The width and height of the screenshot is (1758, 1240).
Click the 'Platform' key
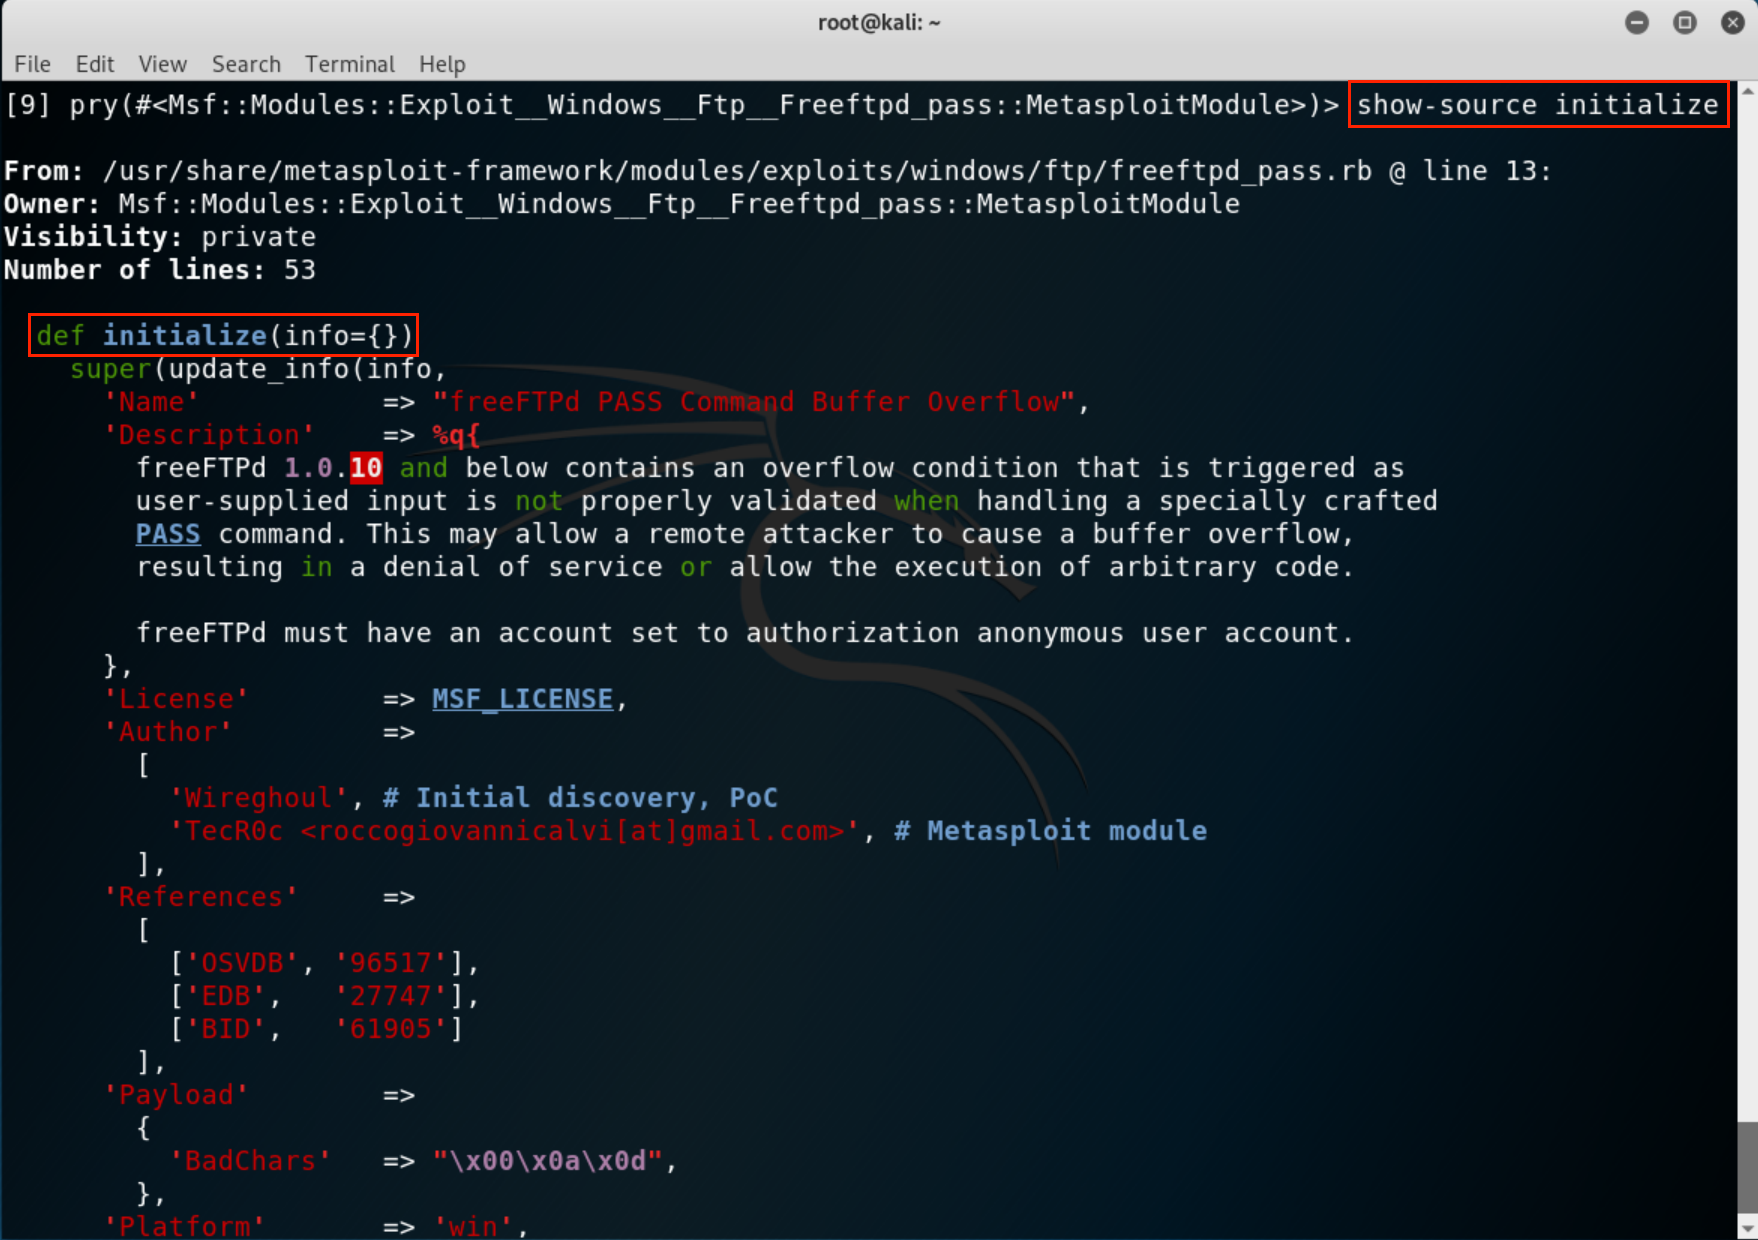185,1225
